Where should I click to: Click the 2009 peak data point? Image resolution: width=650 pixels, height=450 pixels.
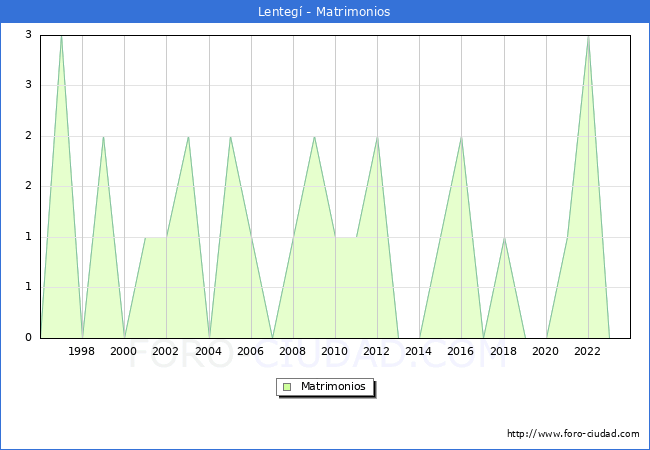coord(315,137)
